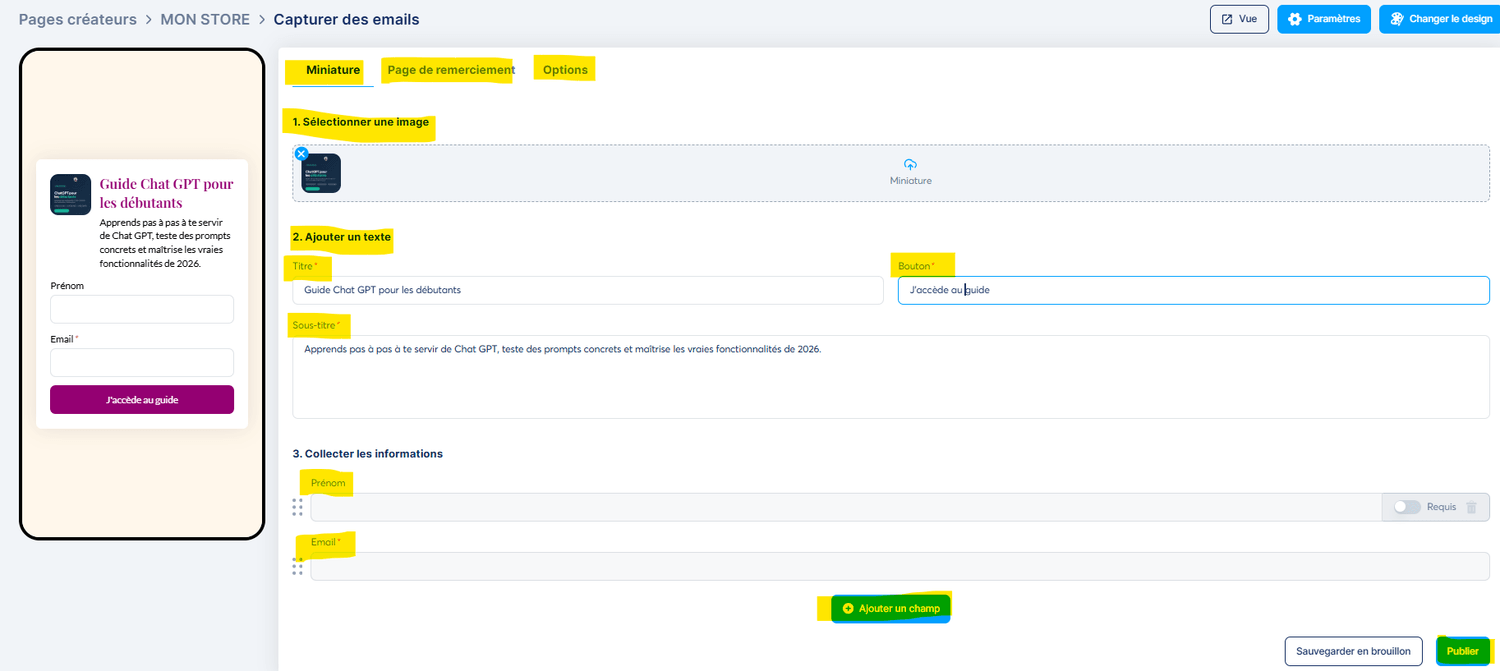Click the drag handle beside Email field

point(297,567)
